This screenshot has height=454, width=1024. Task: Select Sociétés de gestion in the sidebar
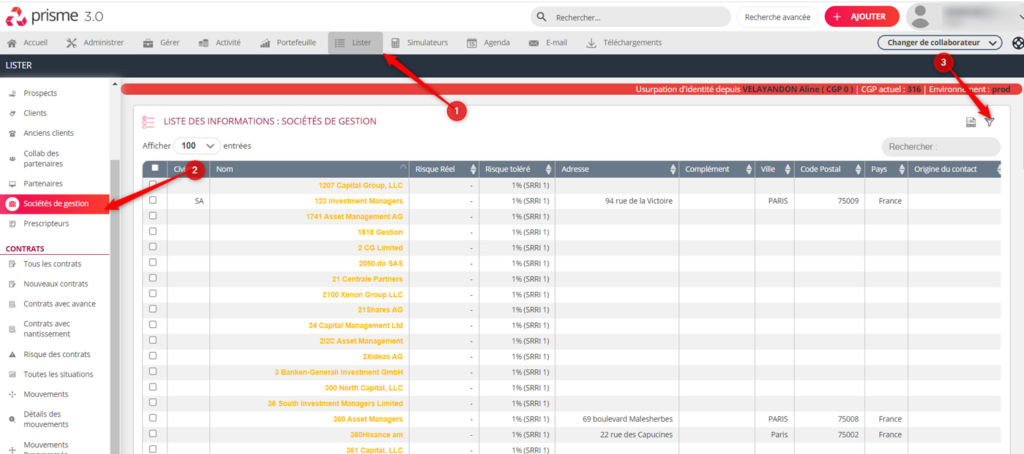[x=56, y=204]
